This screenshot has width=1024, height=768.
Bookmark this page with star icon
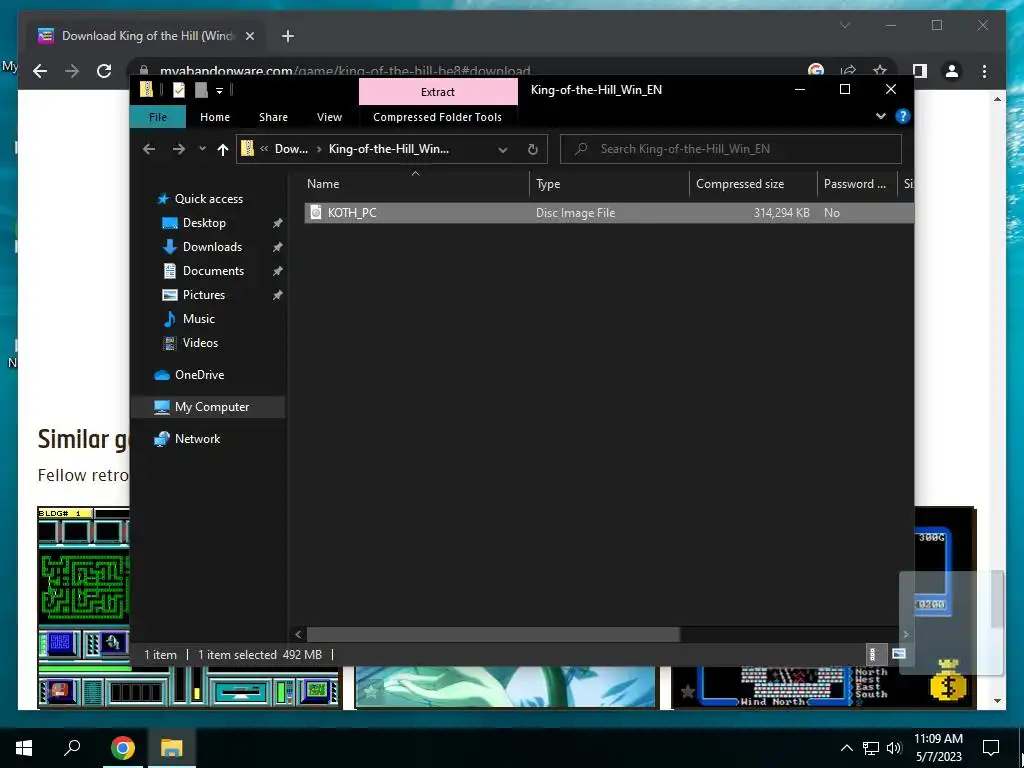coord(880,71)
